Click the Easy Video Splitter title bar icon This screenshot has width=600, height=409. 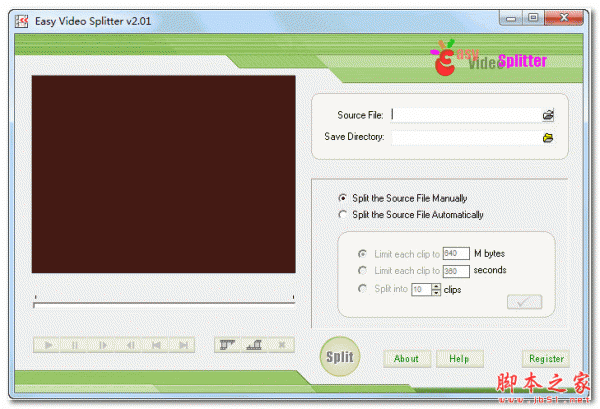(x=21, y=21)
